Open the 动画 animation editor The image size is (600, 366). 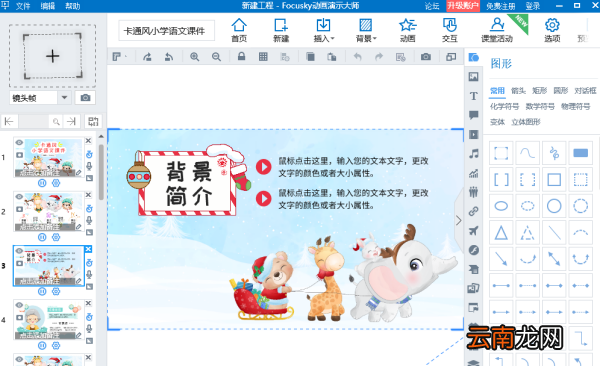408,30
